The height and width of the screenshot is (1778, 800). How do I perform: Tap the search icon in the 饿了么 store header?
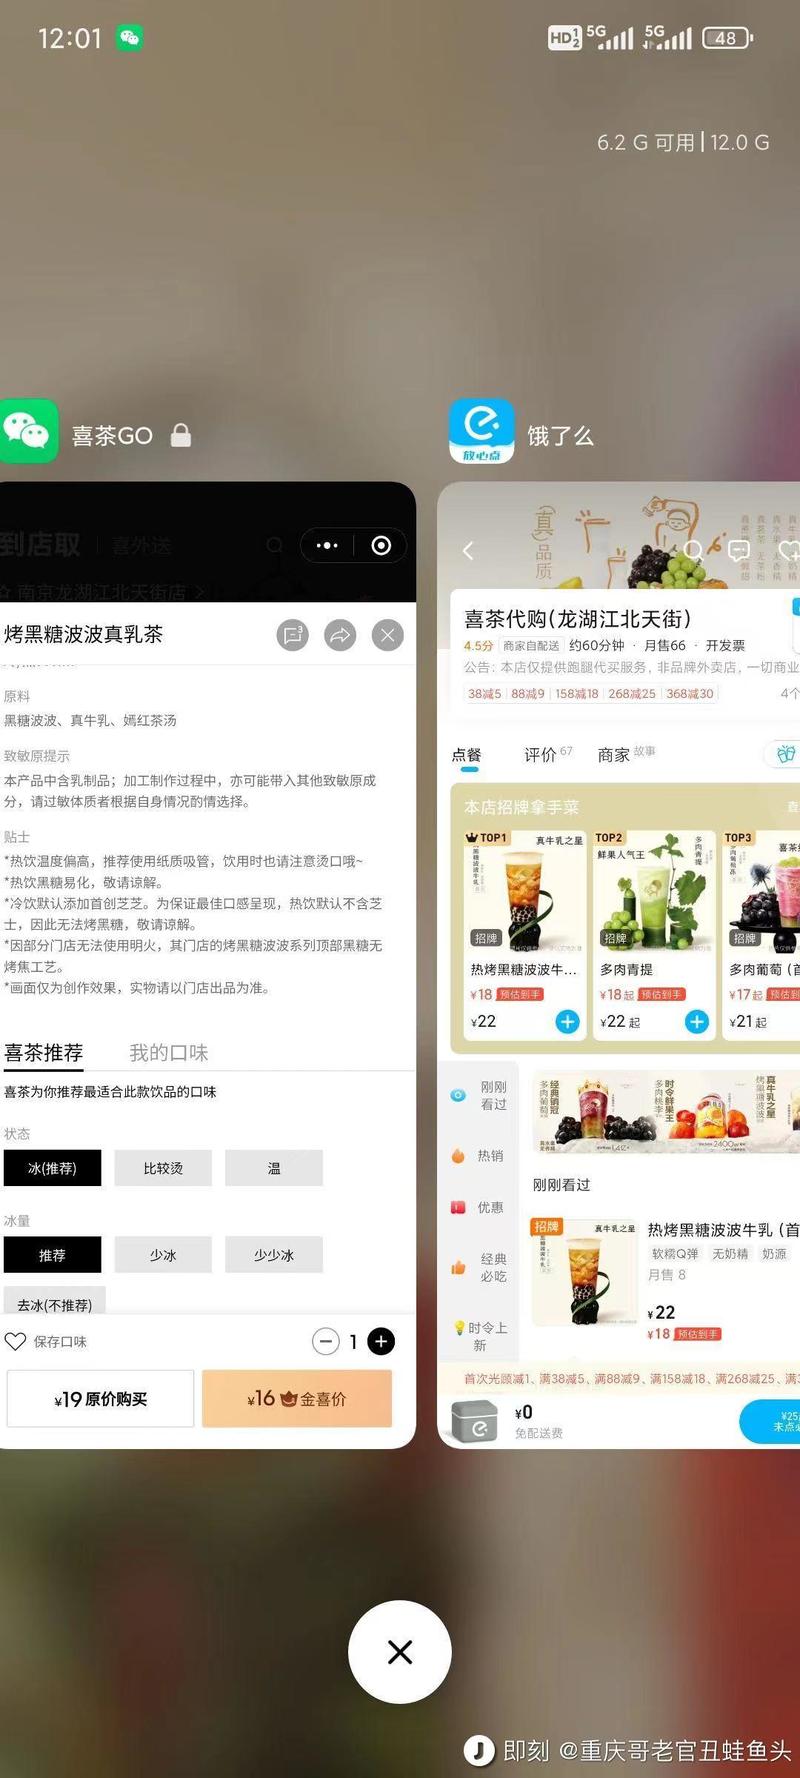692,550
